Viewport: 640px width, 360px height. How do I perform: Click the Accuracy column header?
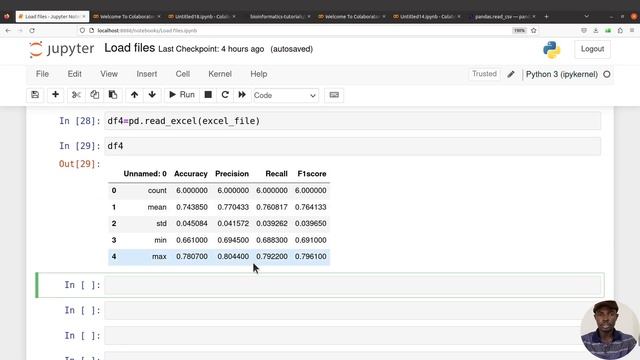[x=191, y=173]
